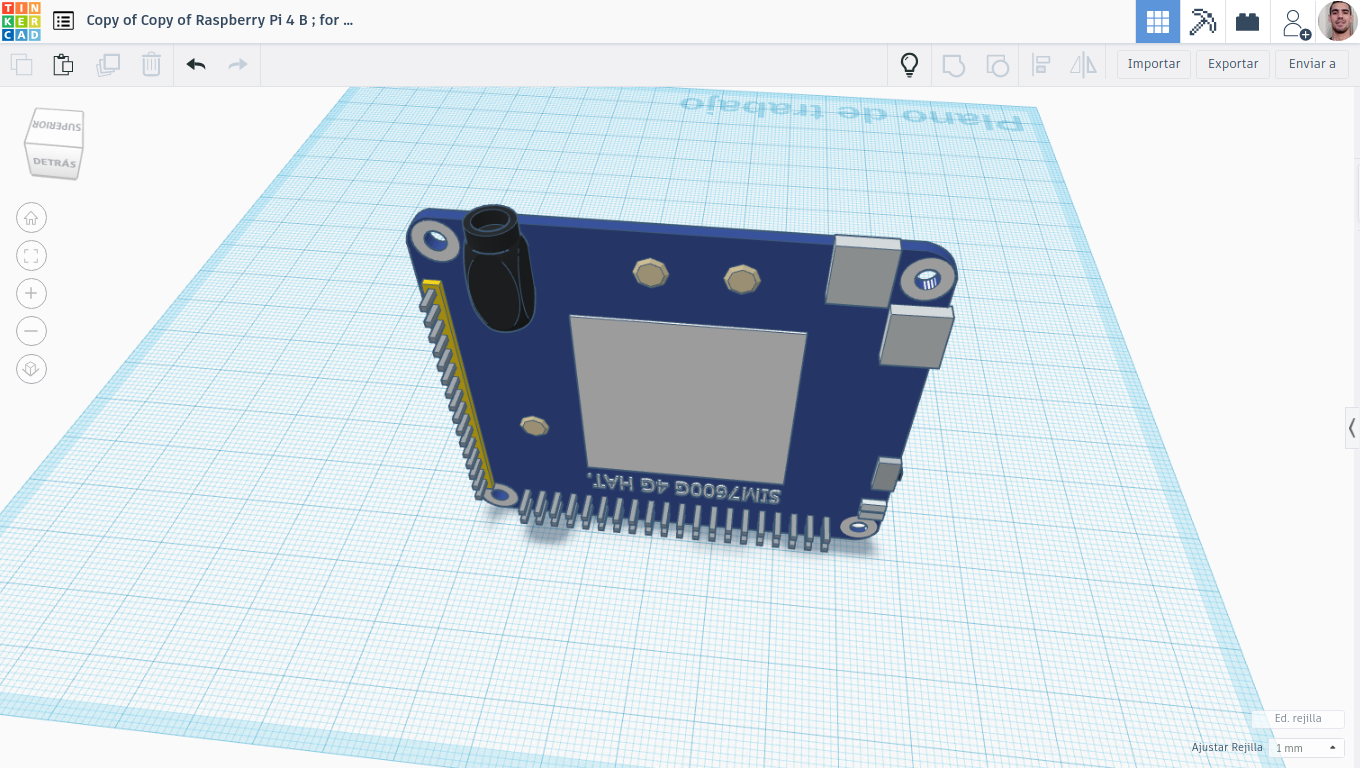This screenshot has width=1360, height=768.
Task: Click the Align objects icon
Action: (1041, 66)
